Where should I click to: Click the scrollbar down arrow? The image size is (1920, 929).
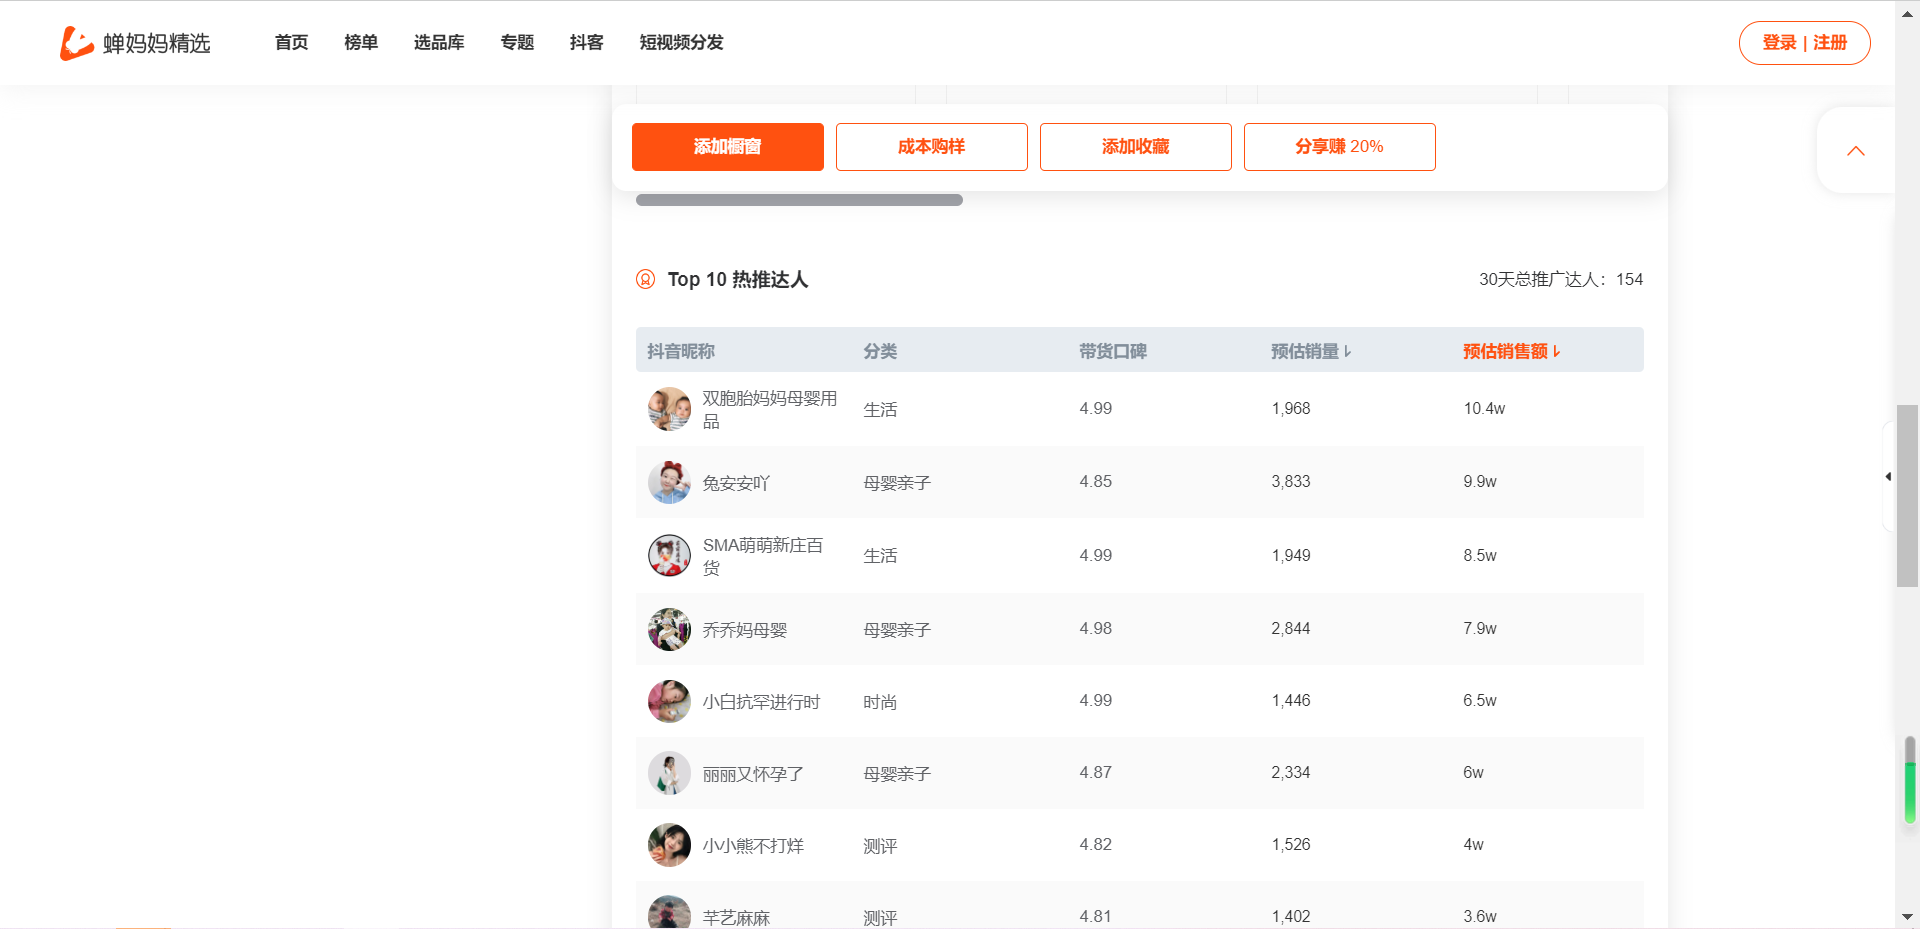click(x=1907, y=917)
